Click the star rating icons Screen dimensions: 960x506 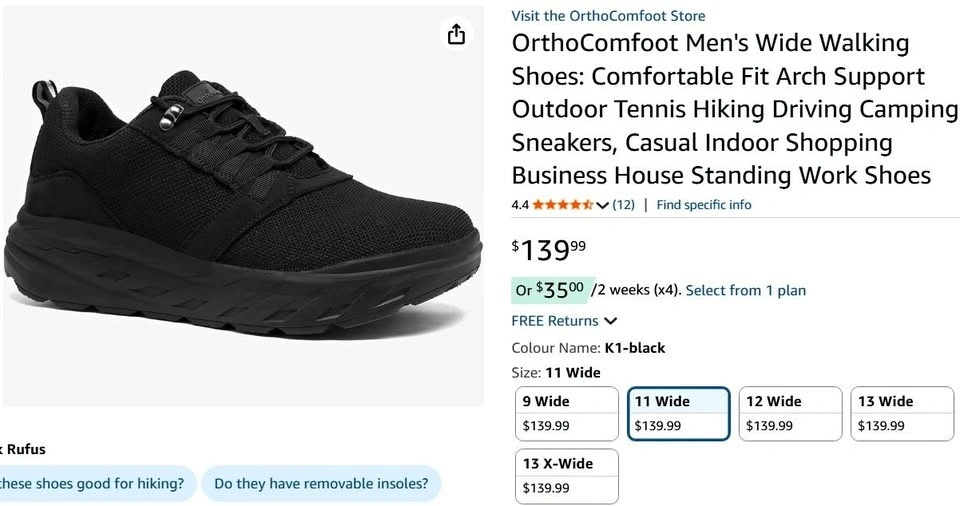pos(563,205)
